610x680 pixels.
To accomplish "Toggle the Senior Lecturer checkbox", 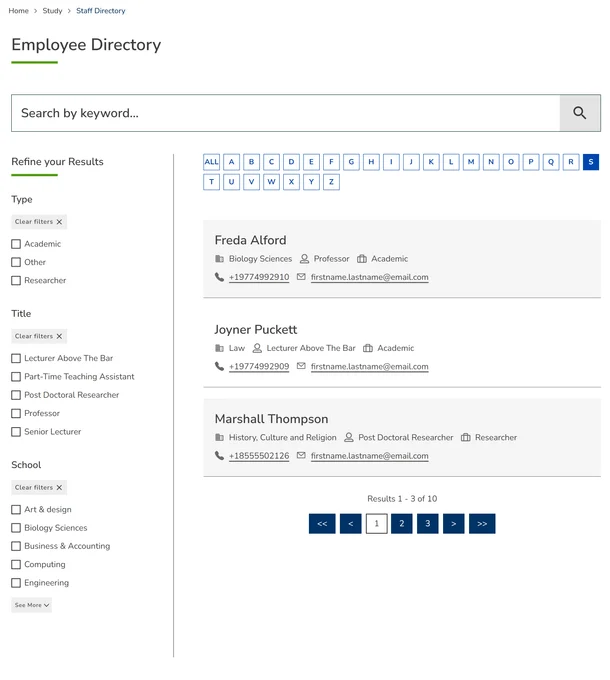I will (x=16, y=432).
